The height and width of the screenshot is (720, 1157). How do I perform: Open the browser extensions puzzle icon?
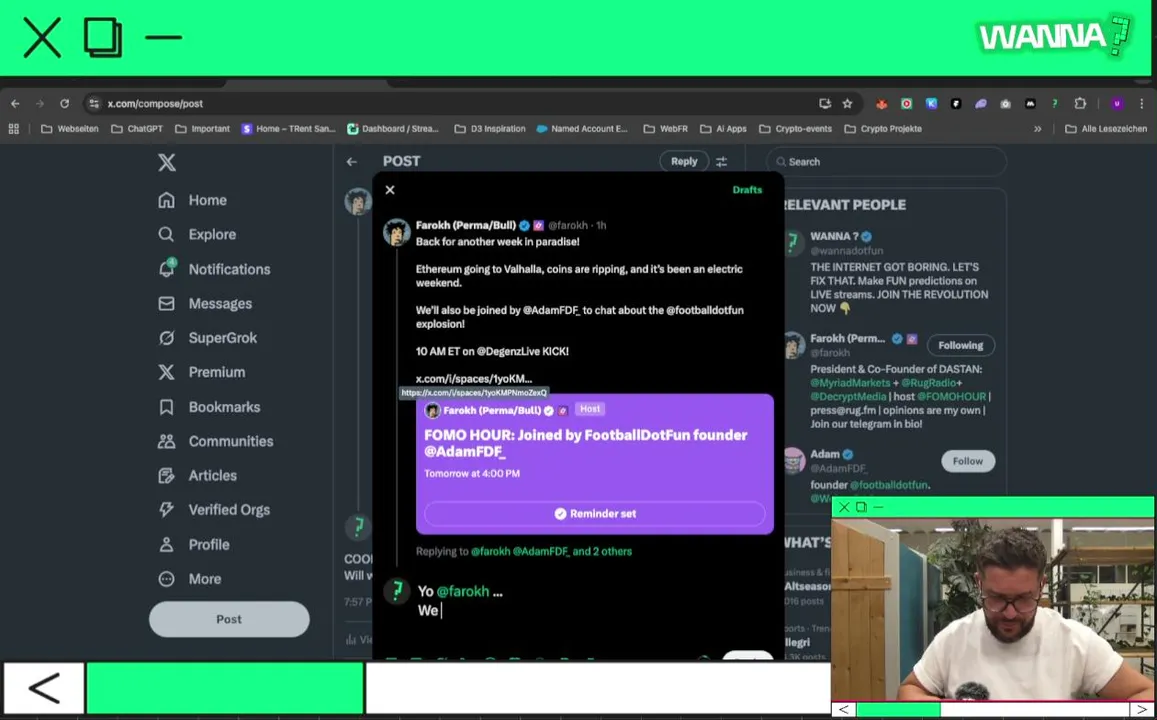coord(1080,103)
